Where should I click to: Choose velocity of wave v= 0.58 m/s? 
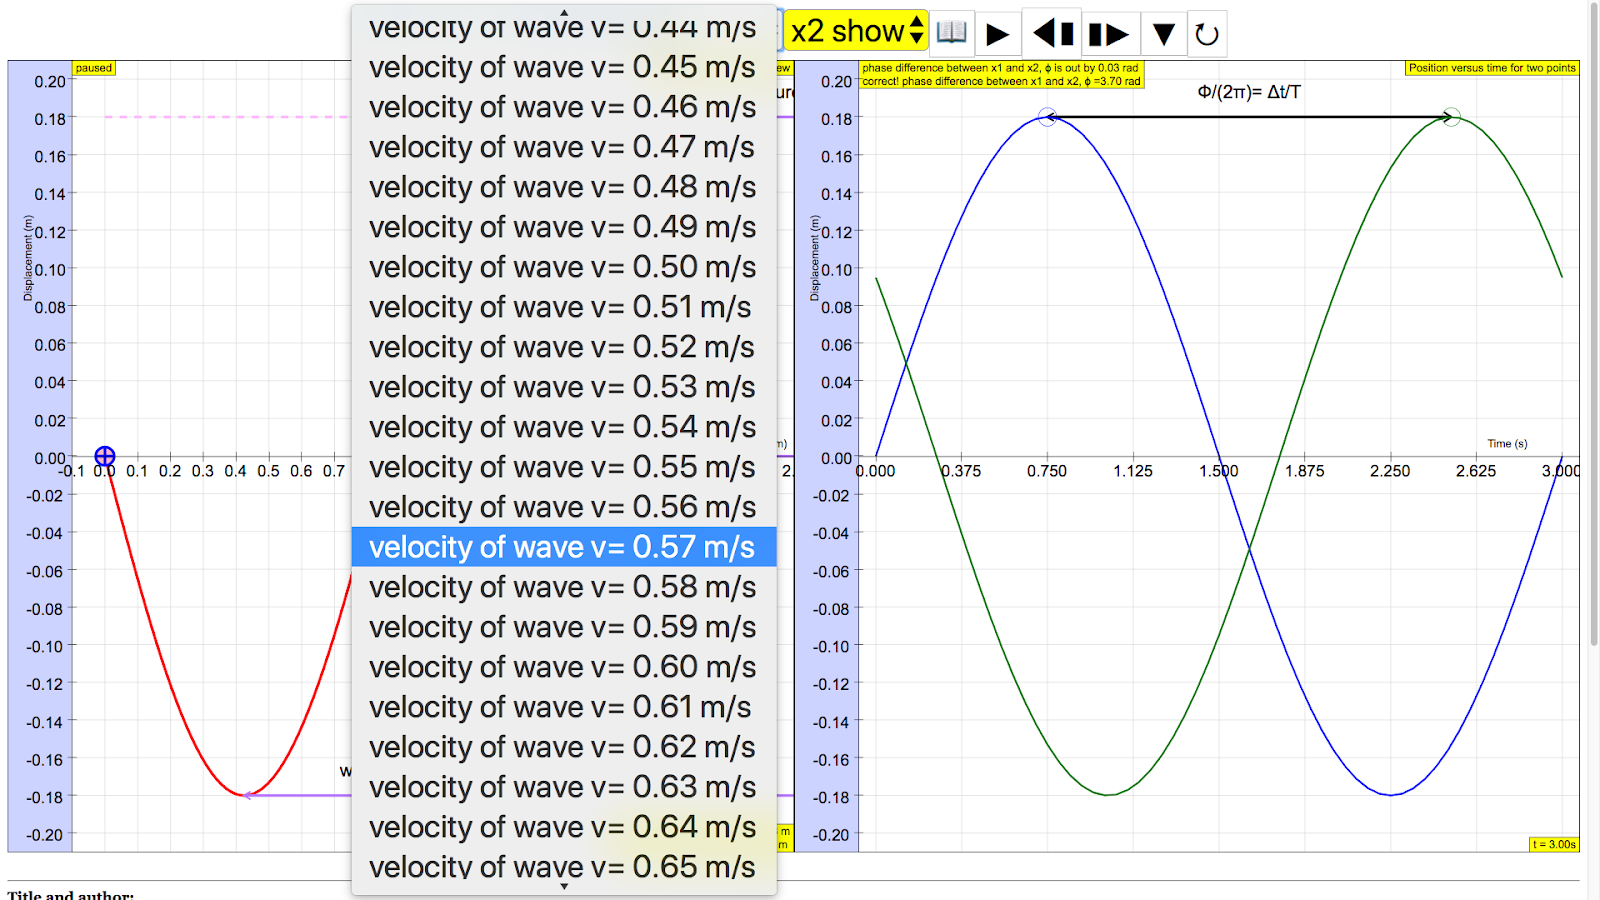click(564, 587)
